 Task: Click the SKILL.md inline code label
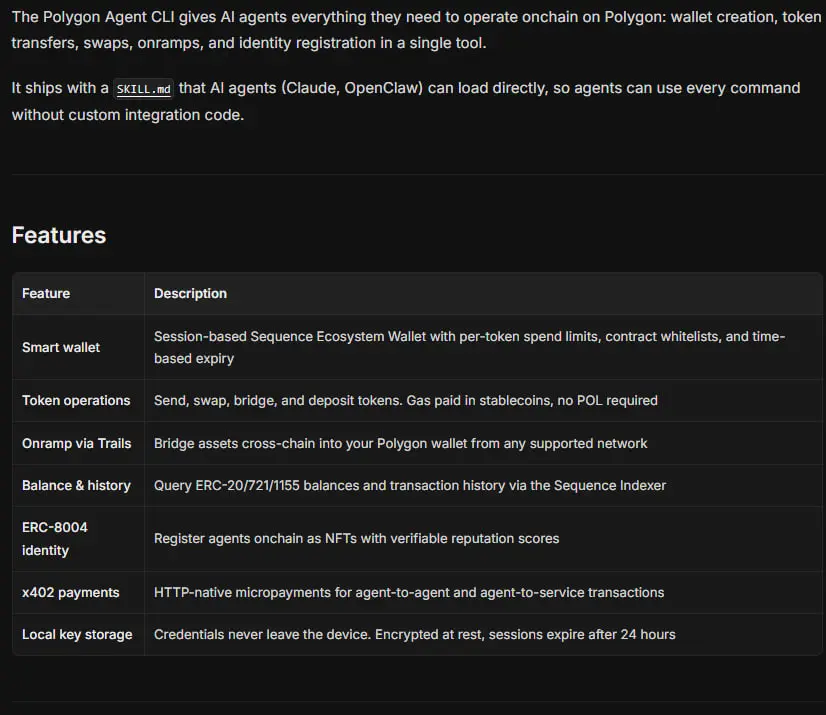(144, 89)
